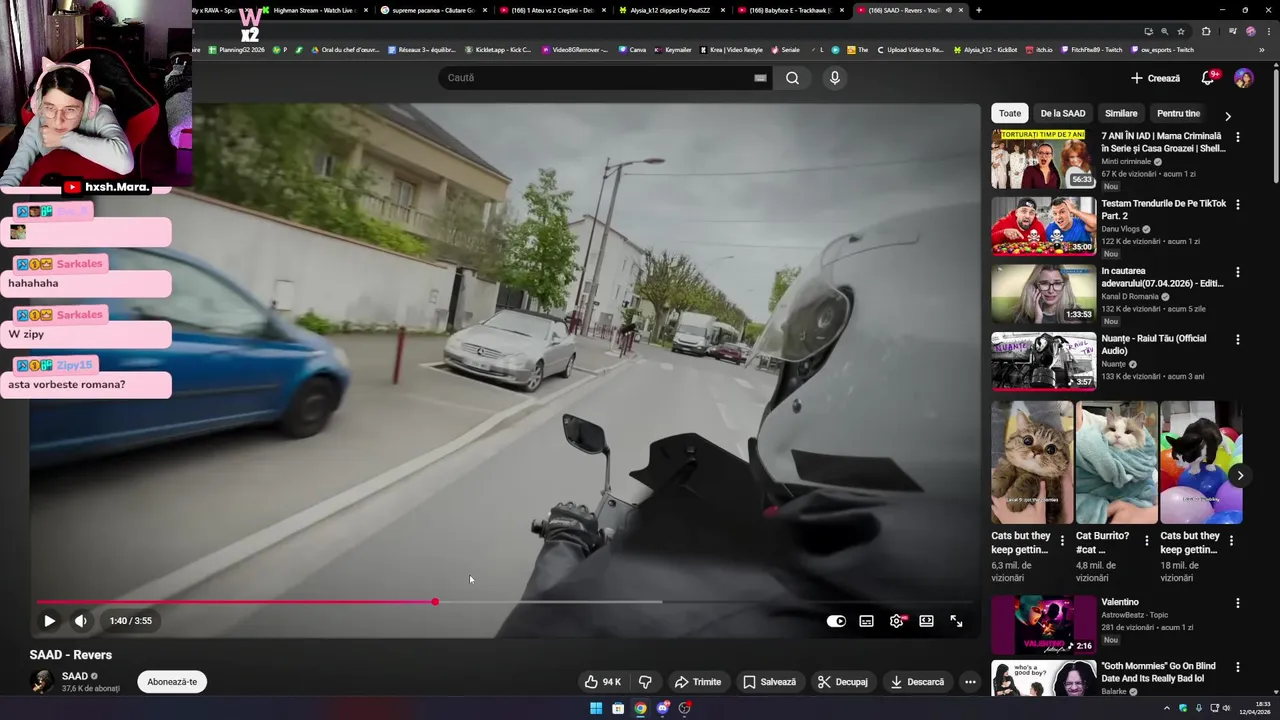The image size is (1280, 720).
Task: Open the 7 ANI ÎN IAD video thumbnail
Action: [1044, 159]
